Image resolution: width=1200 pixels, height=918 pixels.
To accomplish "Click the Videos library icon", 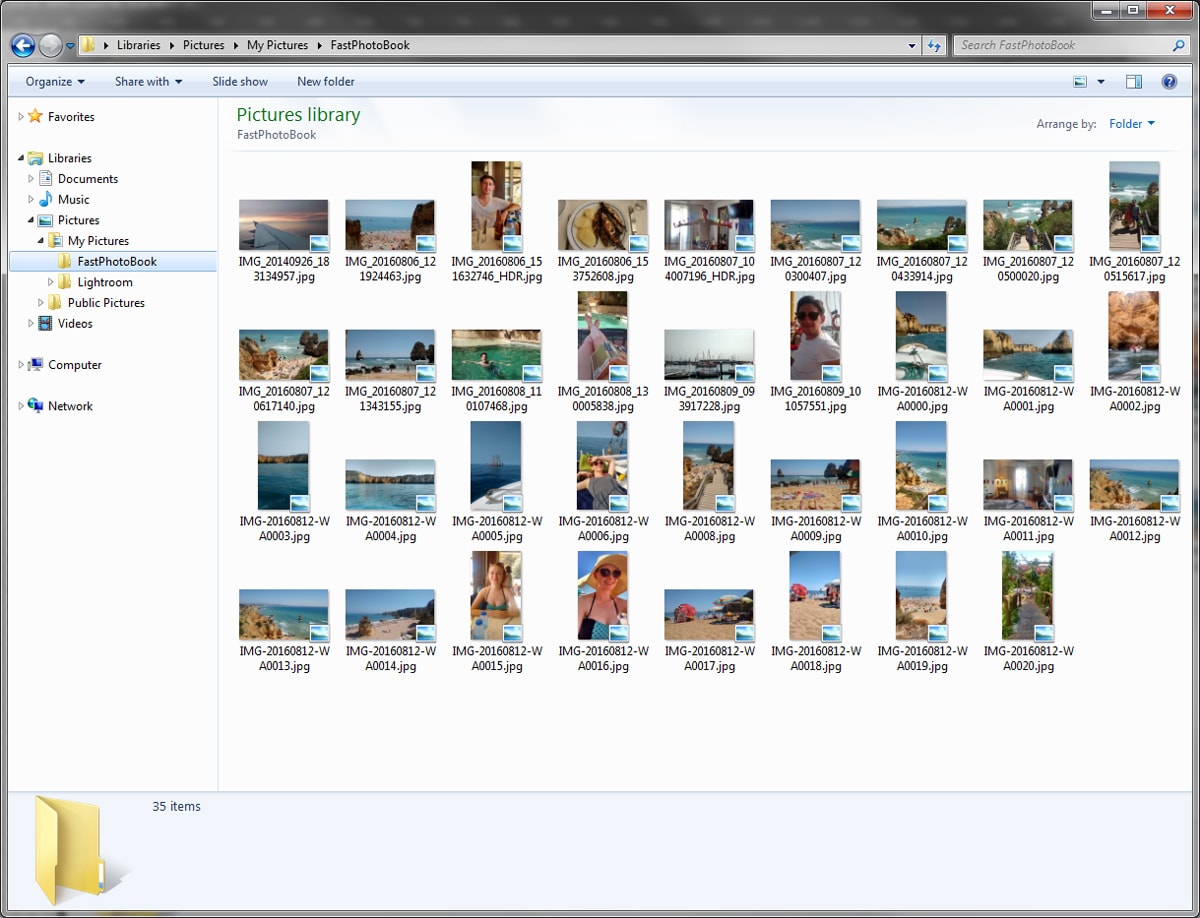I will (x=45, y=324).
